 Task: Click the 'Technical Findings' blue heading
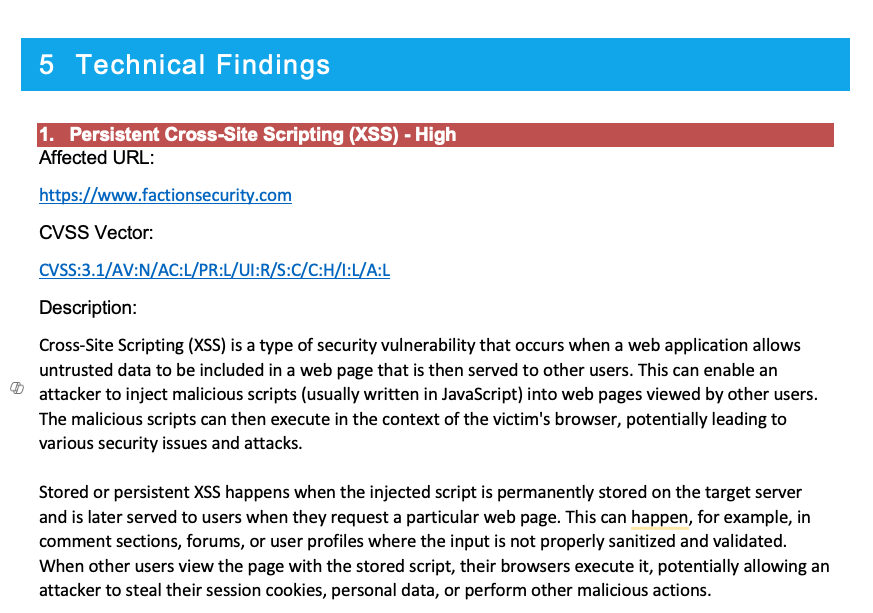coord(203,65)
